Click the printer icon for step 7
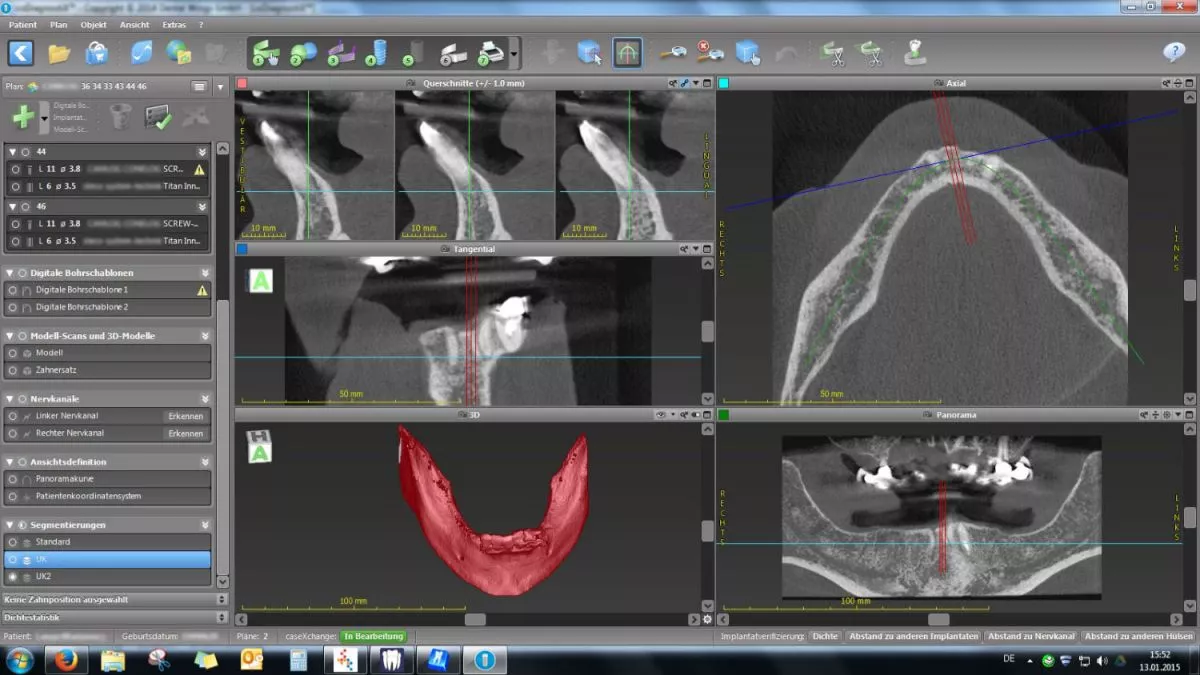 pyautogui.click(x=490, y=53)
